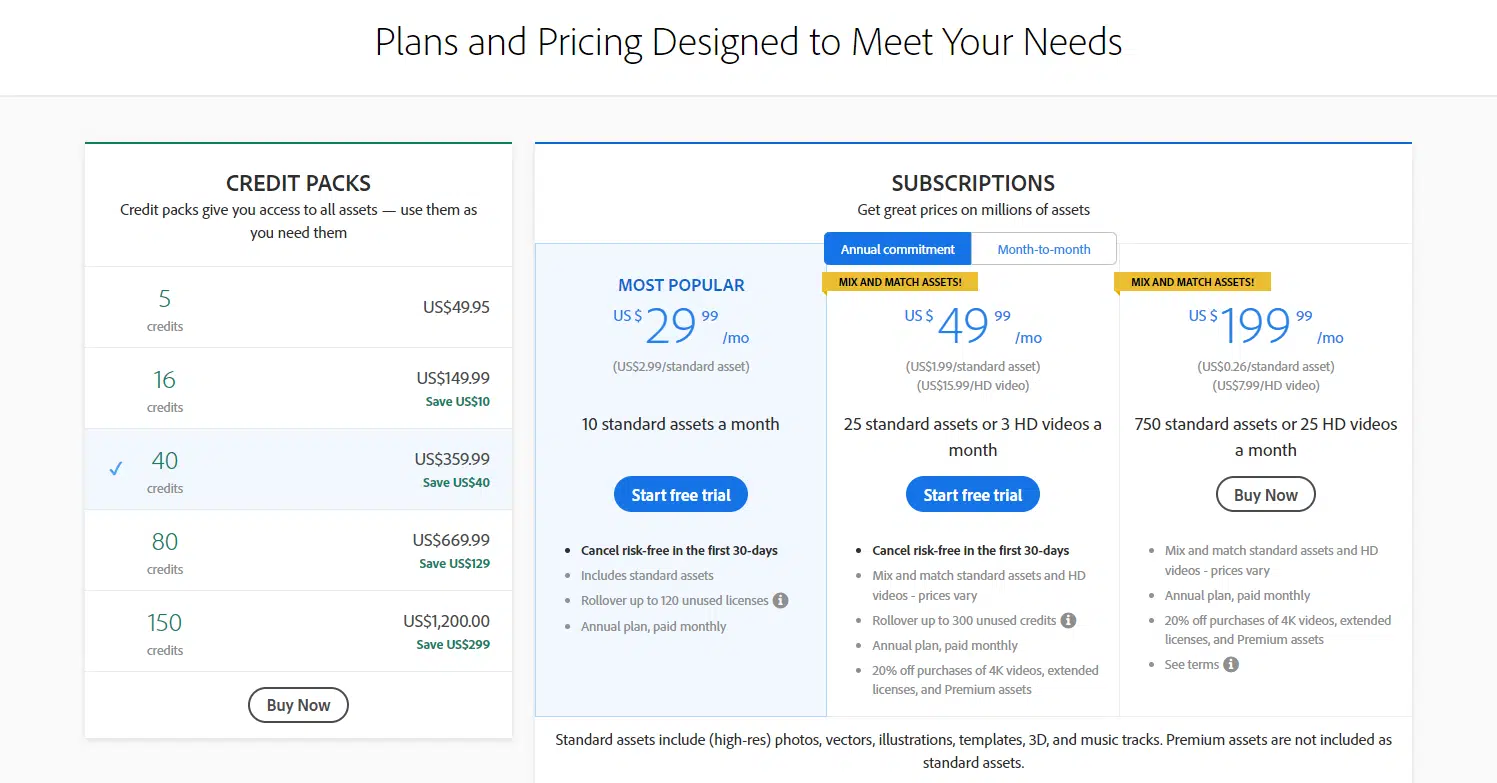Choose the 80 credits pack
The height and width of the screenshot is (783, 1497).
pyautogui.click(x=298, y=551)
